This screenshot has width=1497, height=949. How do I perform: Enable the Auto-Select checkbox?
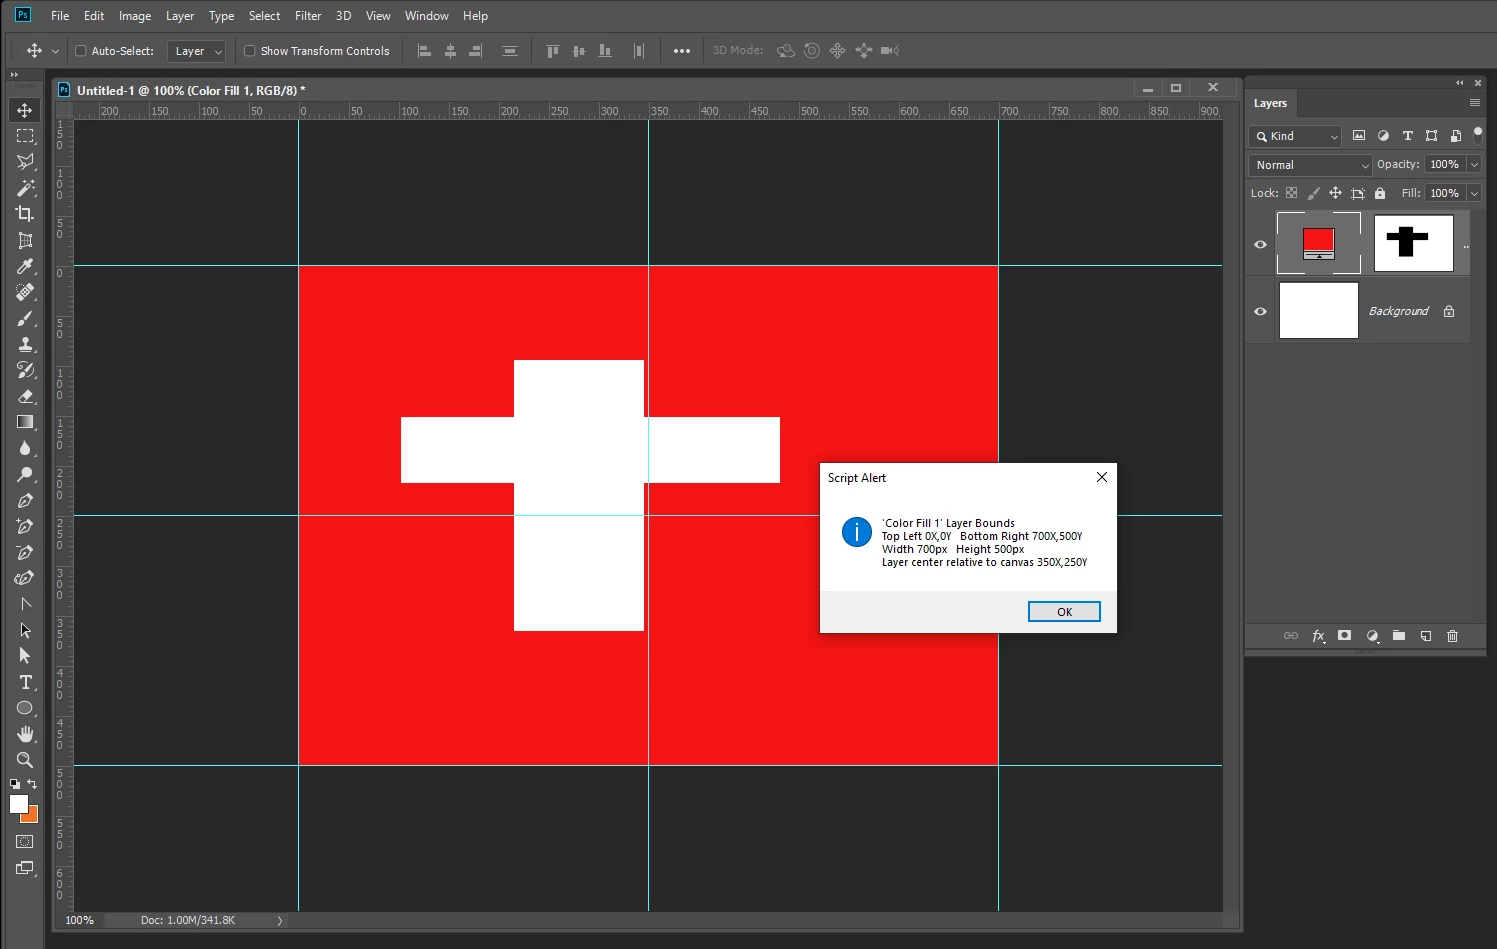coord(81,51)
